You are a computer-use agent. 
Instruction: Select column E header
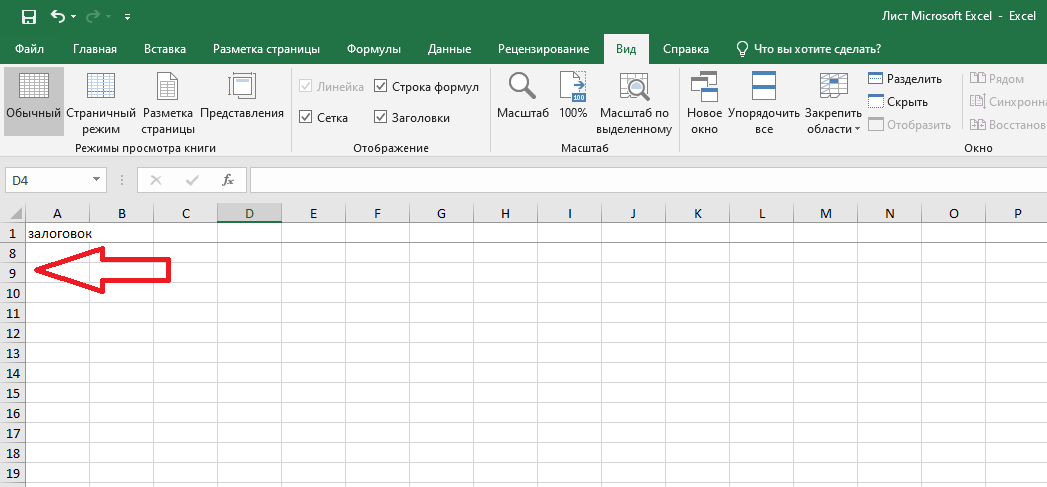313,214
